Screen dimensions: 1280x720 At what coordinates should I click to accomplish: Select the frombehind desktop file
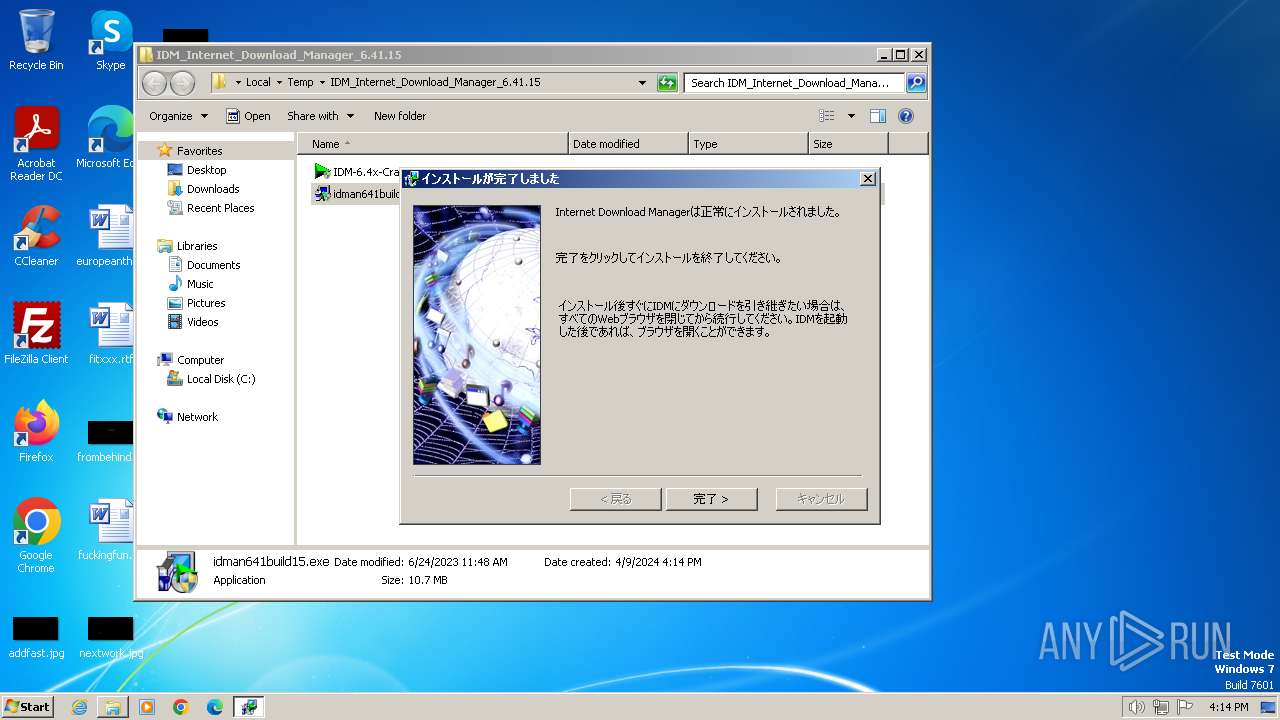pos(105,441)
